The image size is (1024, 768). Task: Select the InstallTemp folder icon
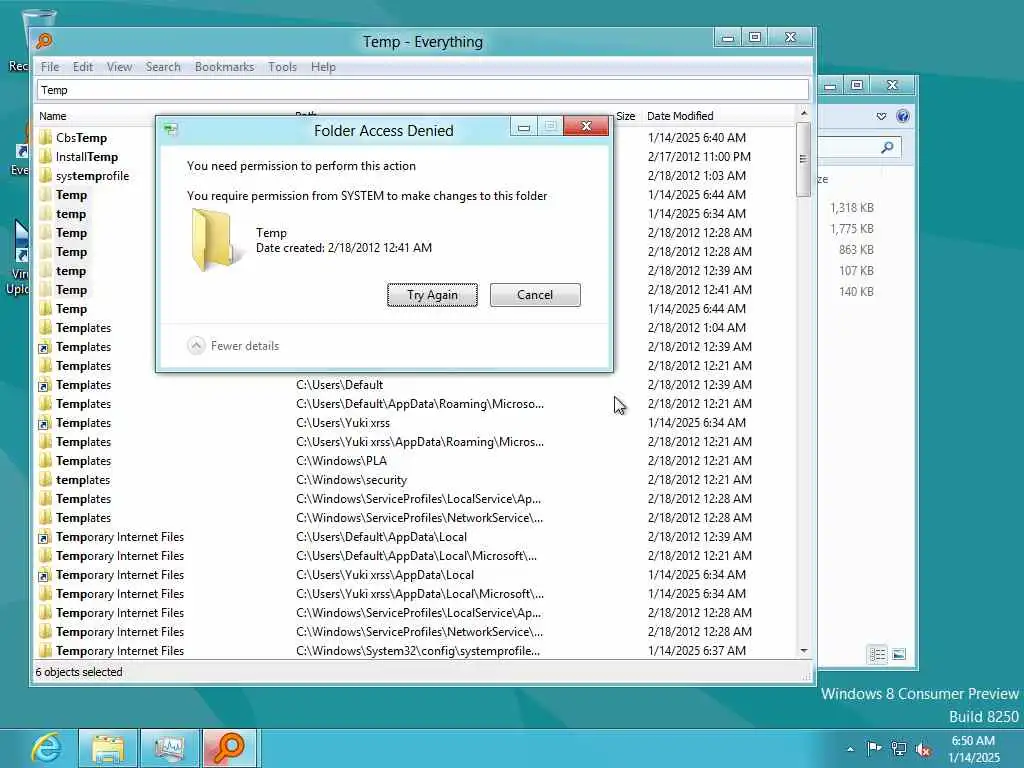click(45, 157)
